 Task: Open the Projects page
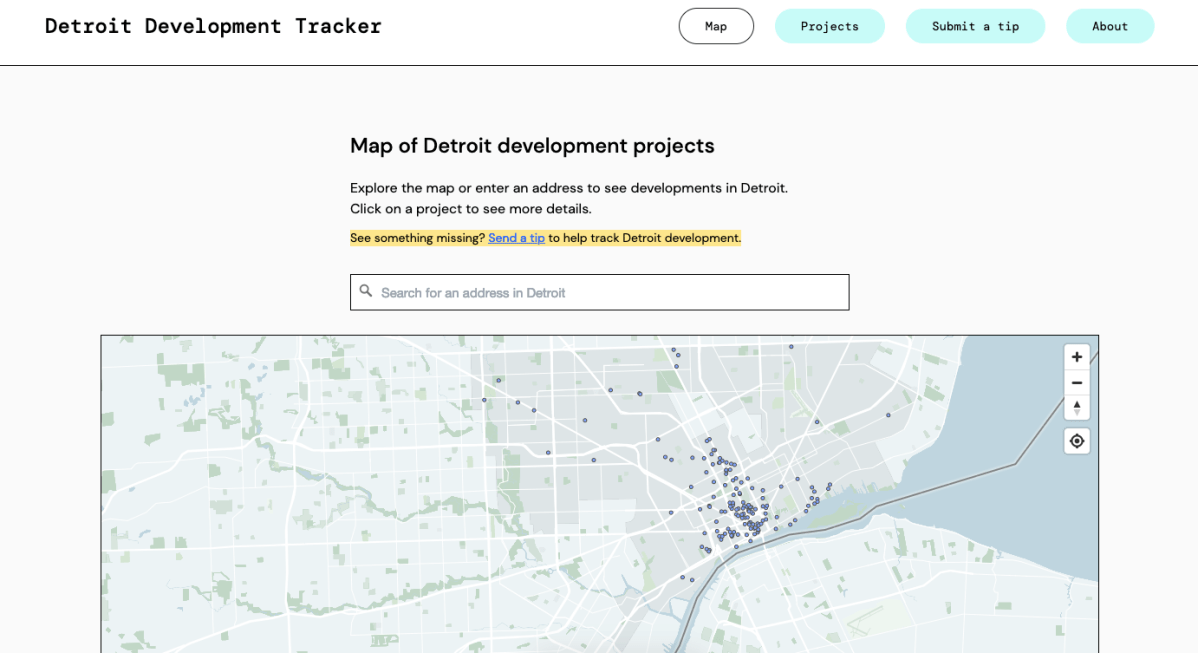pos(830,26)
